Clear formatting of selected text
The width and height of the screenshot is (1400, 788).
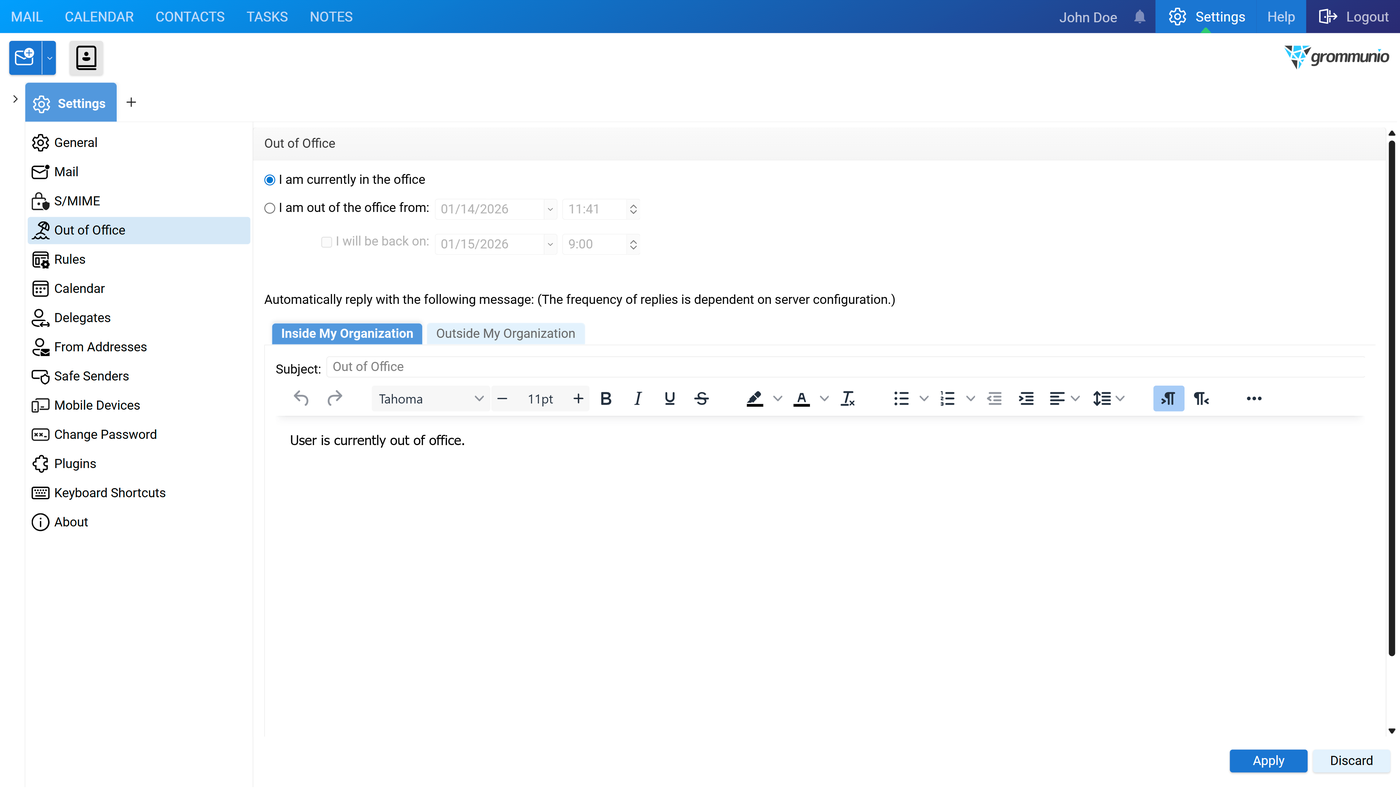848,399
